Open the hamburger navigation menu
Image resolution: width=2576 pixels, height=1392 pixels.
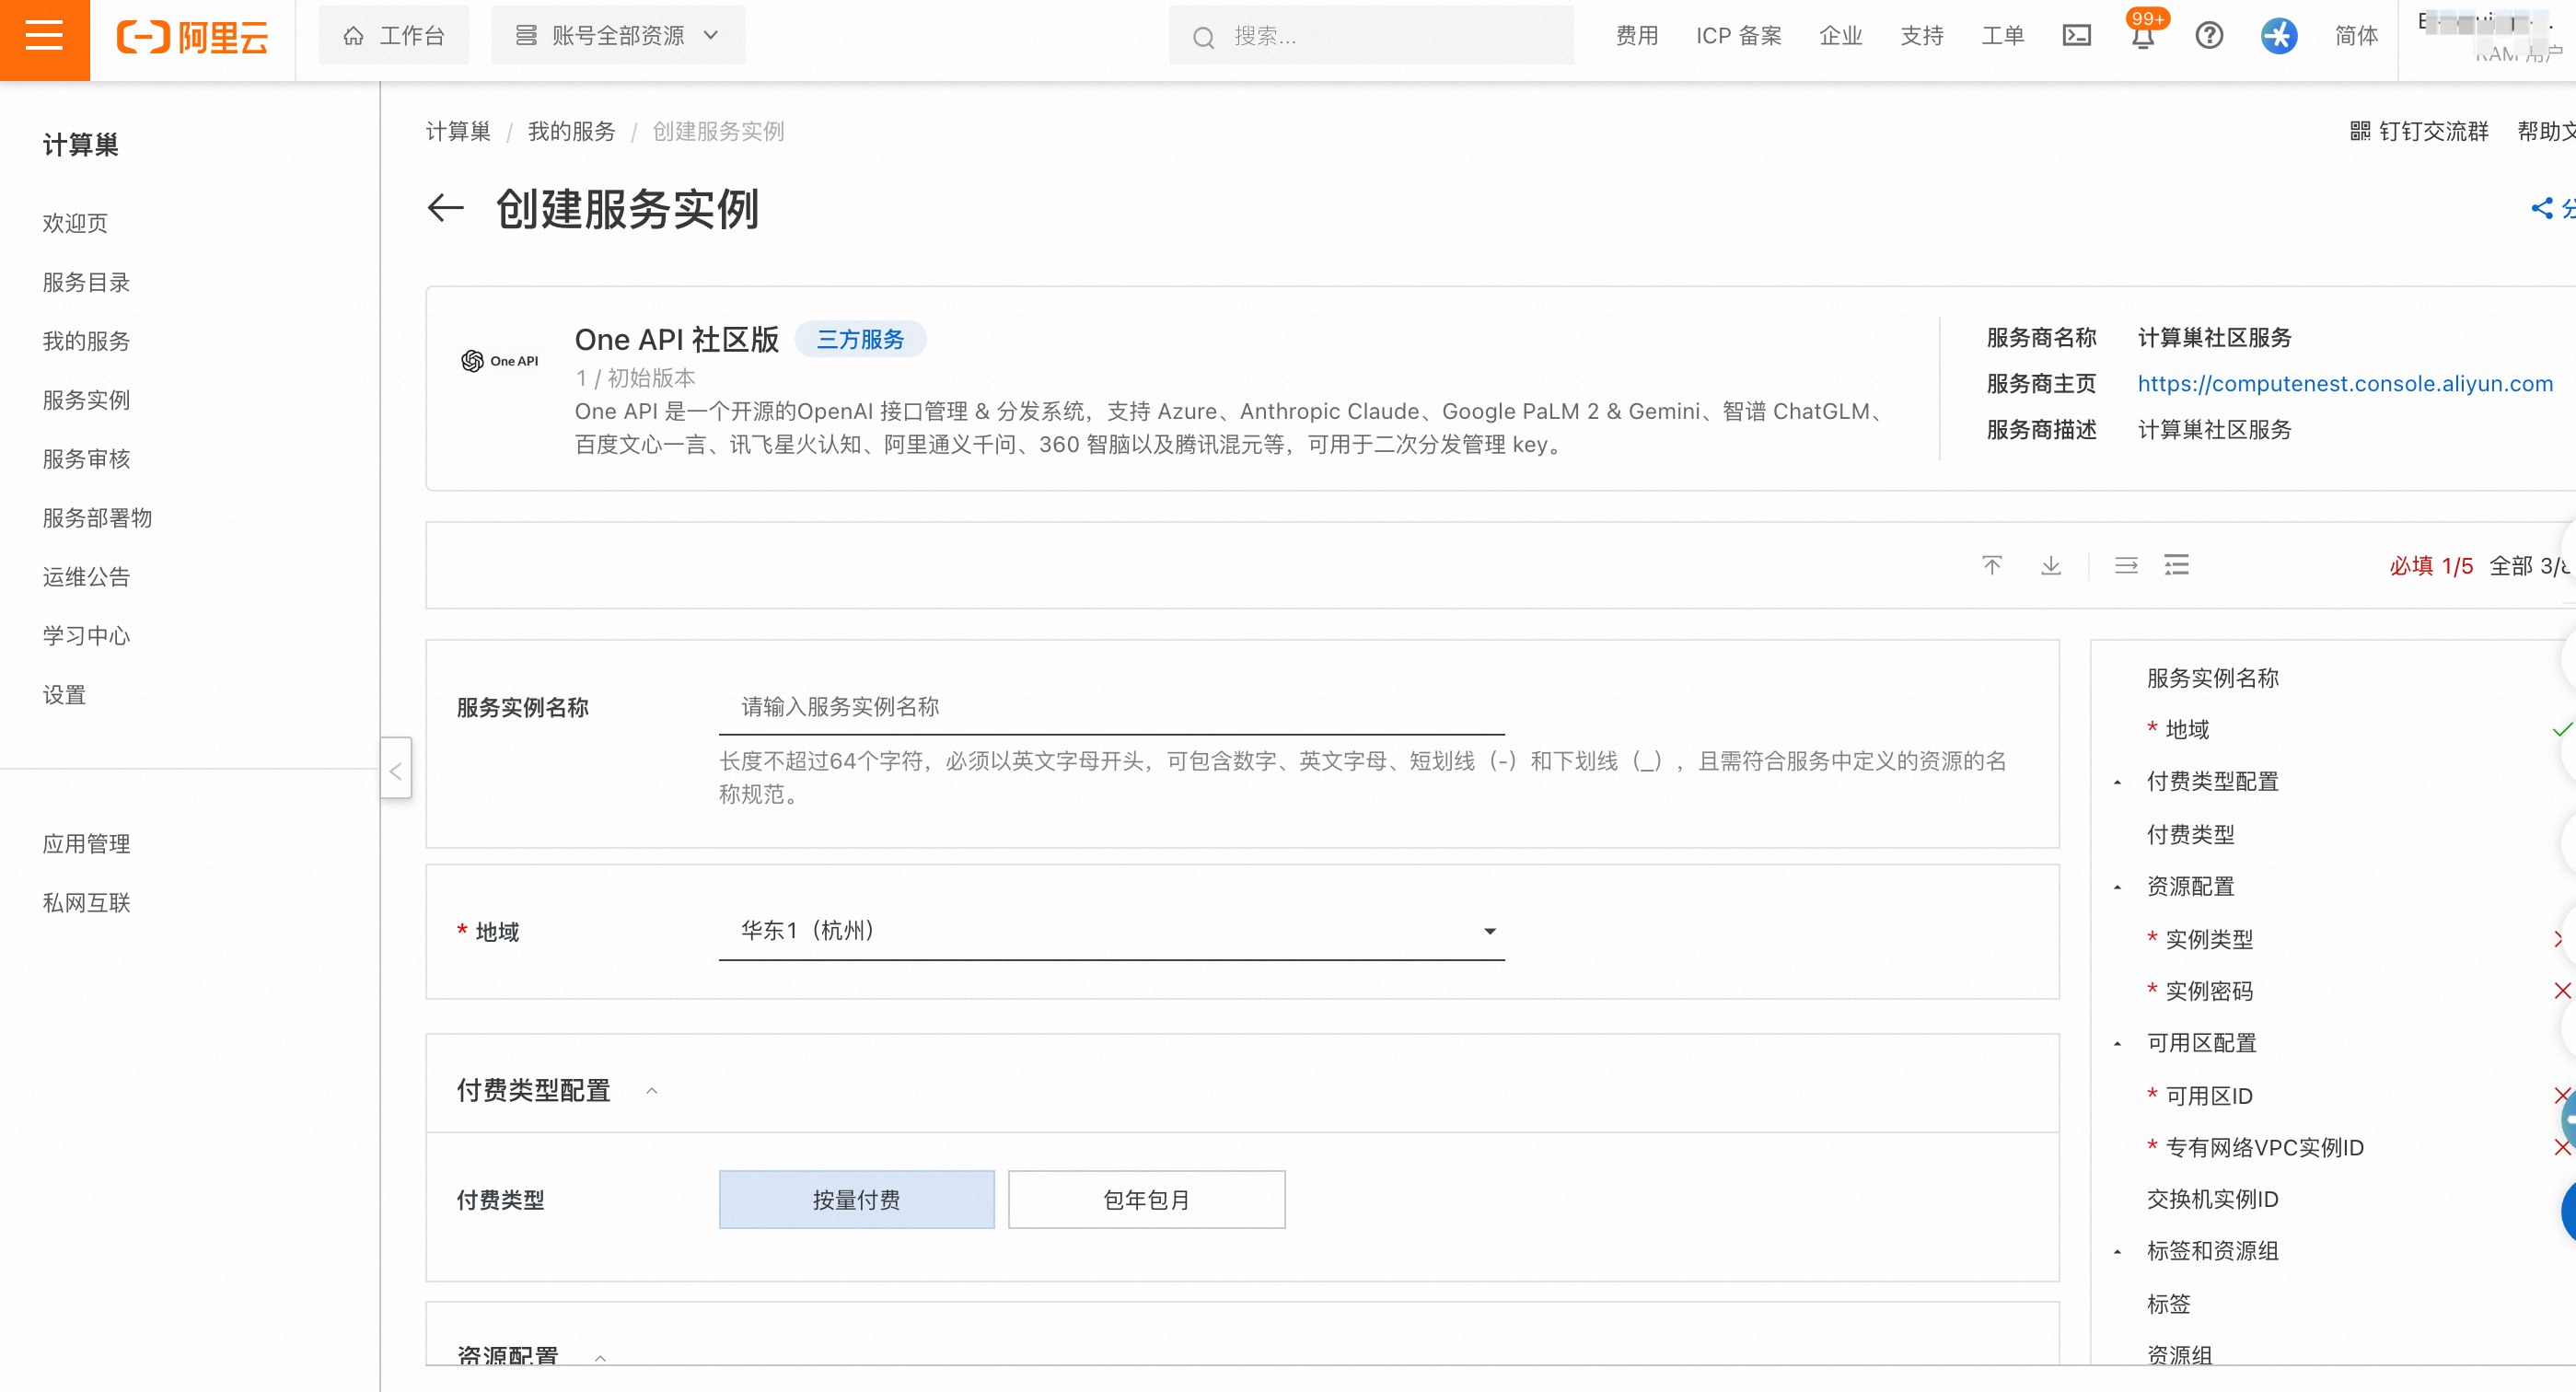(44, 37)
